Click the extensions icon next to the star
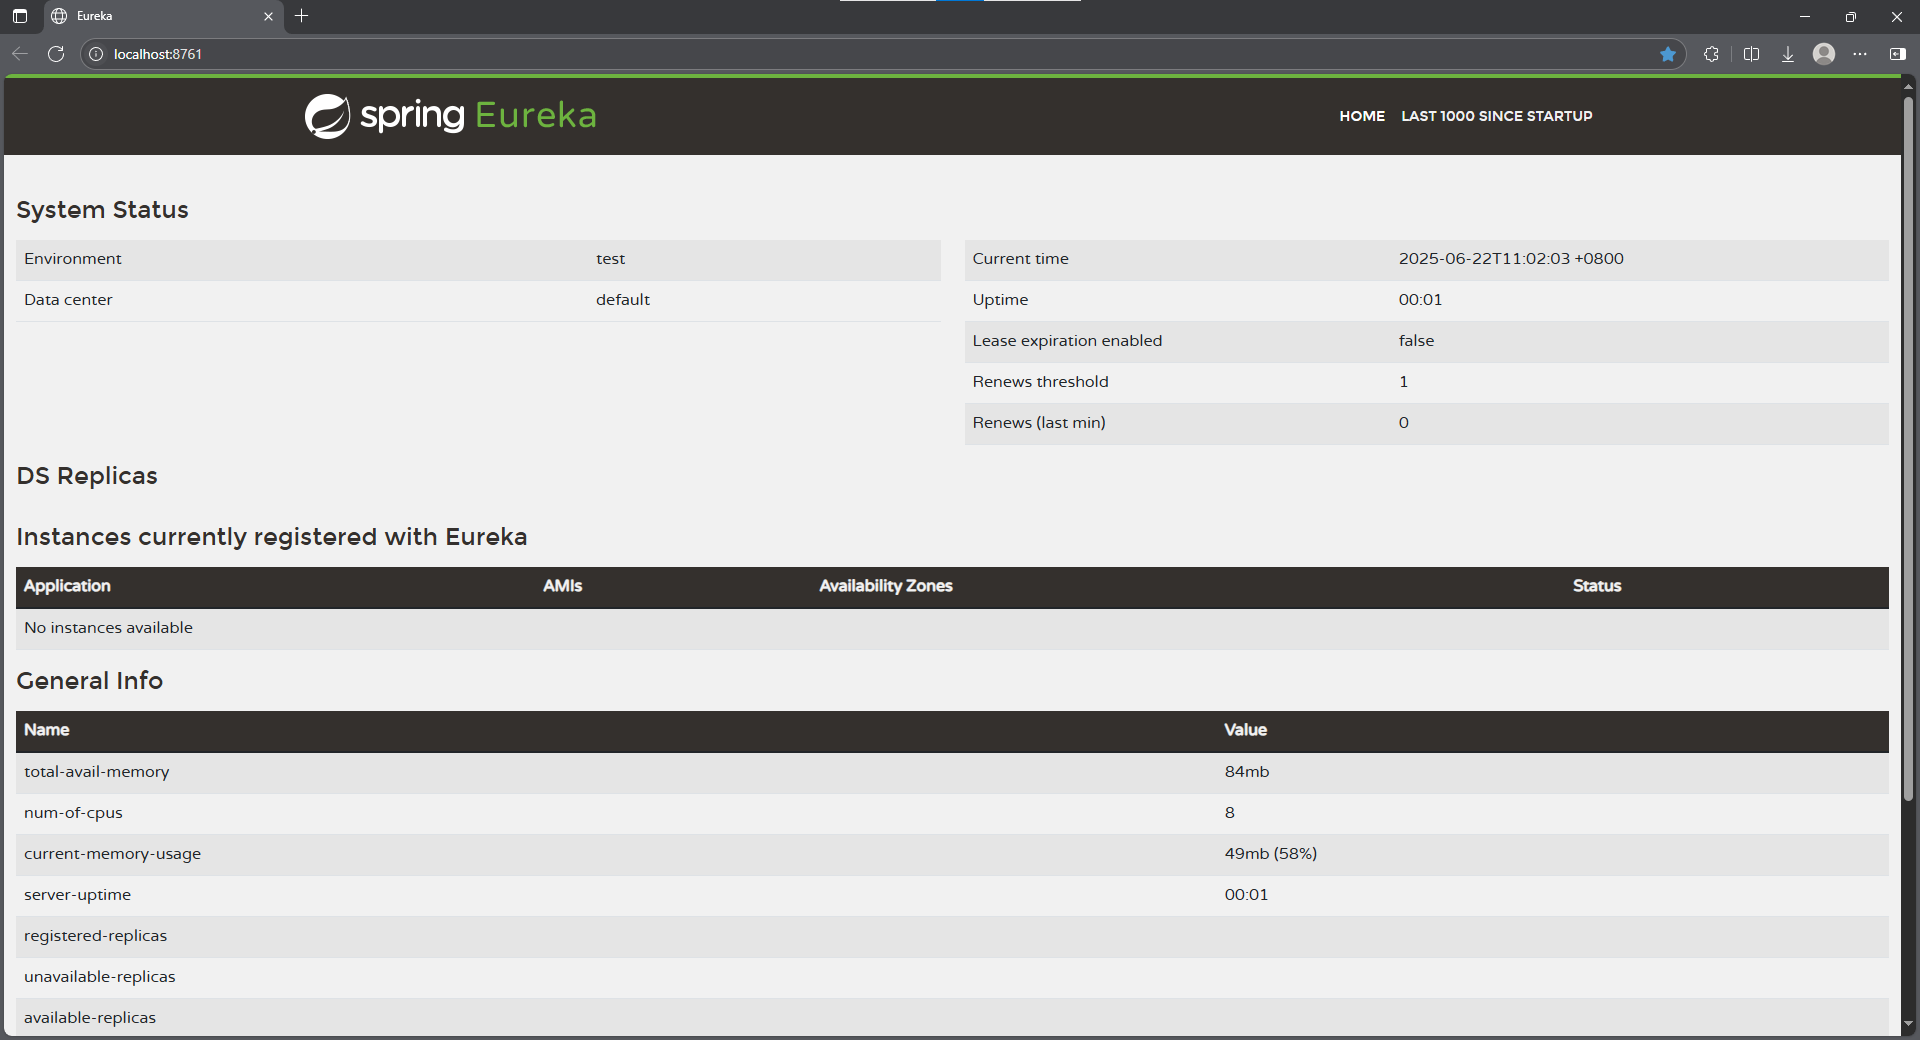The image size is (1920, 1040). point(1711,54)
